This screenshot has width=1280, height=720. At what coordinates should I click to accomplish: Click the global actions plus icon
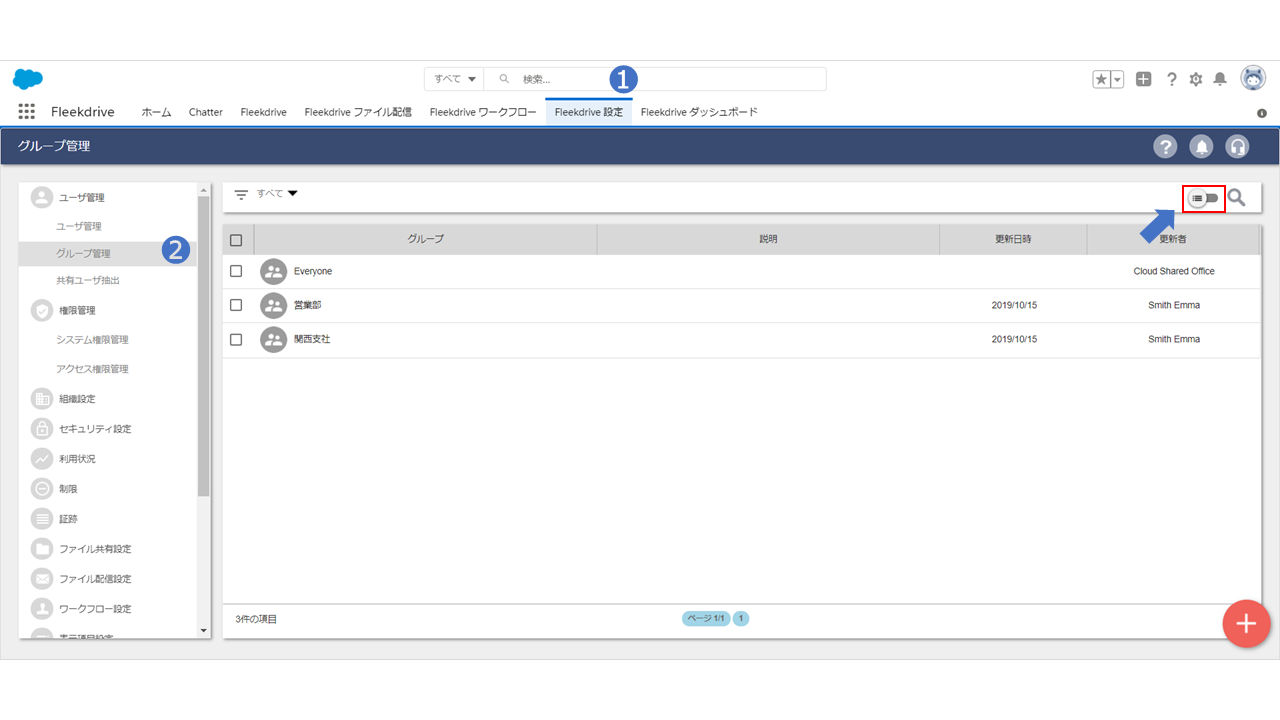pos(1144,79)
